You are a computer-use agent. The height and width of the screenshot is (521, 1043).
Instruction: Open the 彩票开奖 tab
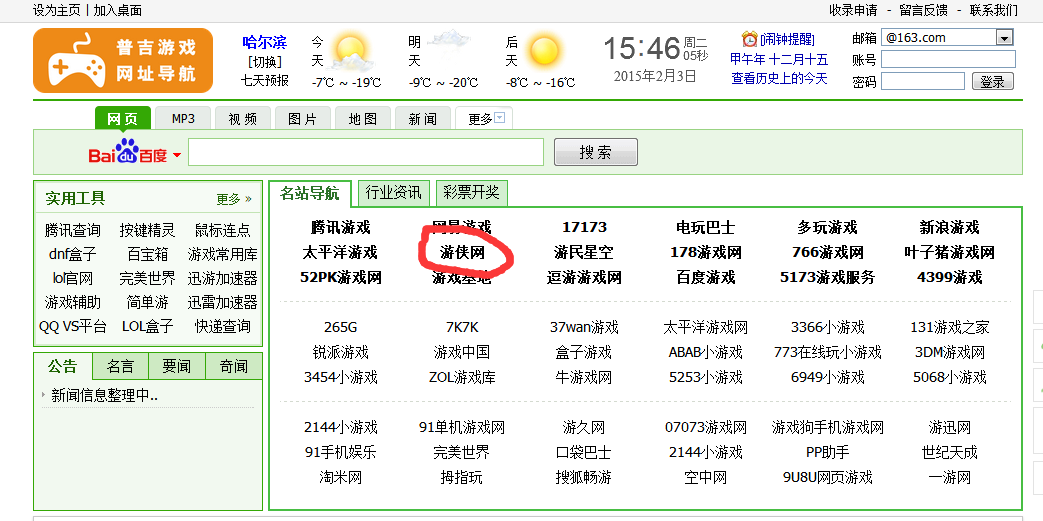click(x=472, y=193)
